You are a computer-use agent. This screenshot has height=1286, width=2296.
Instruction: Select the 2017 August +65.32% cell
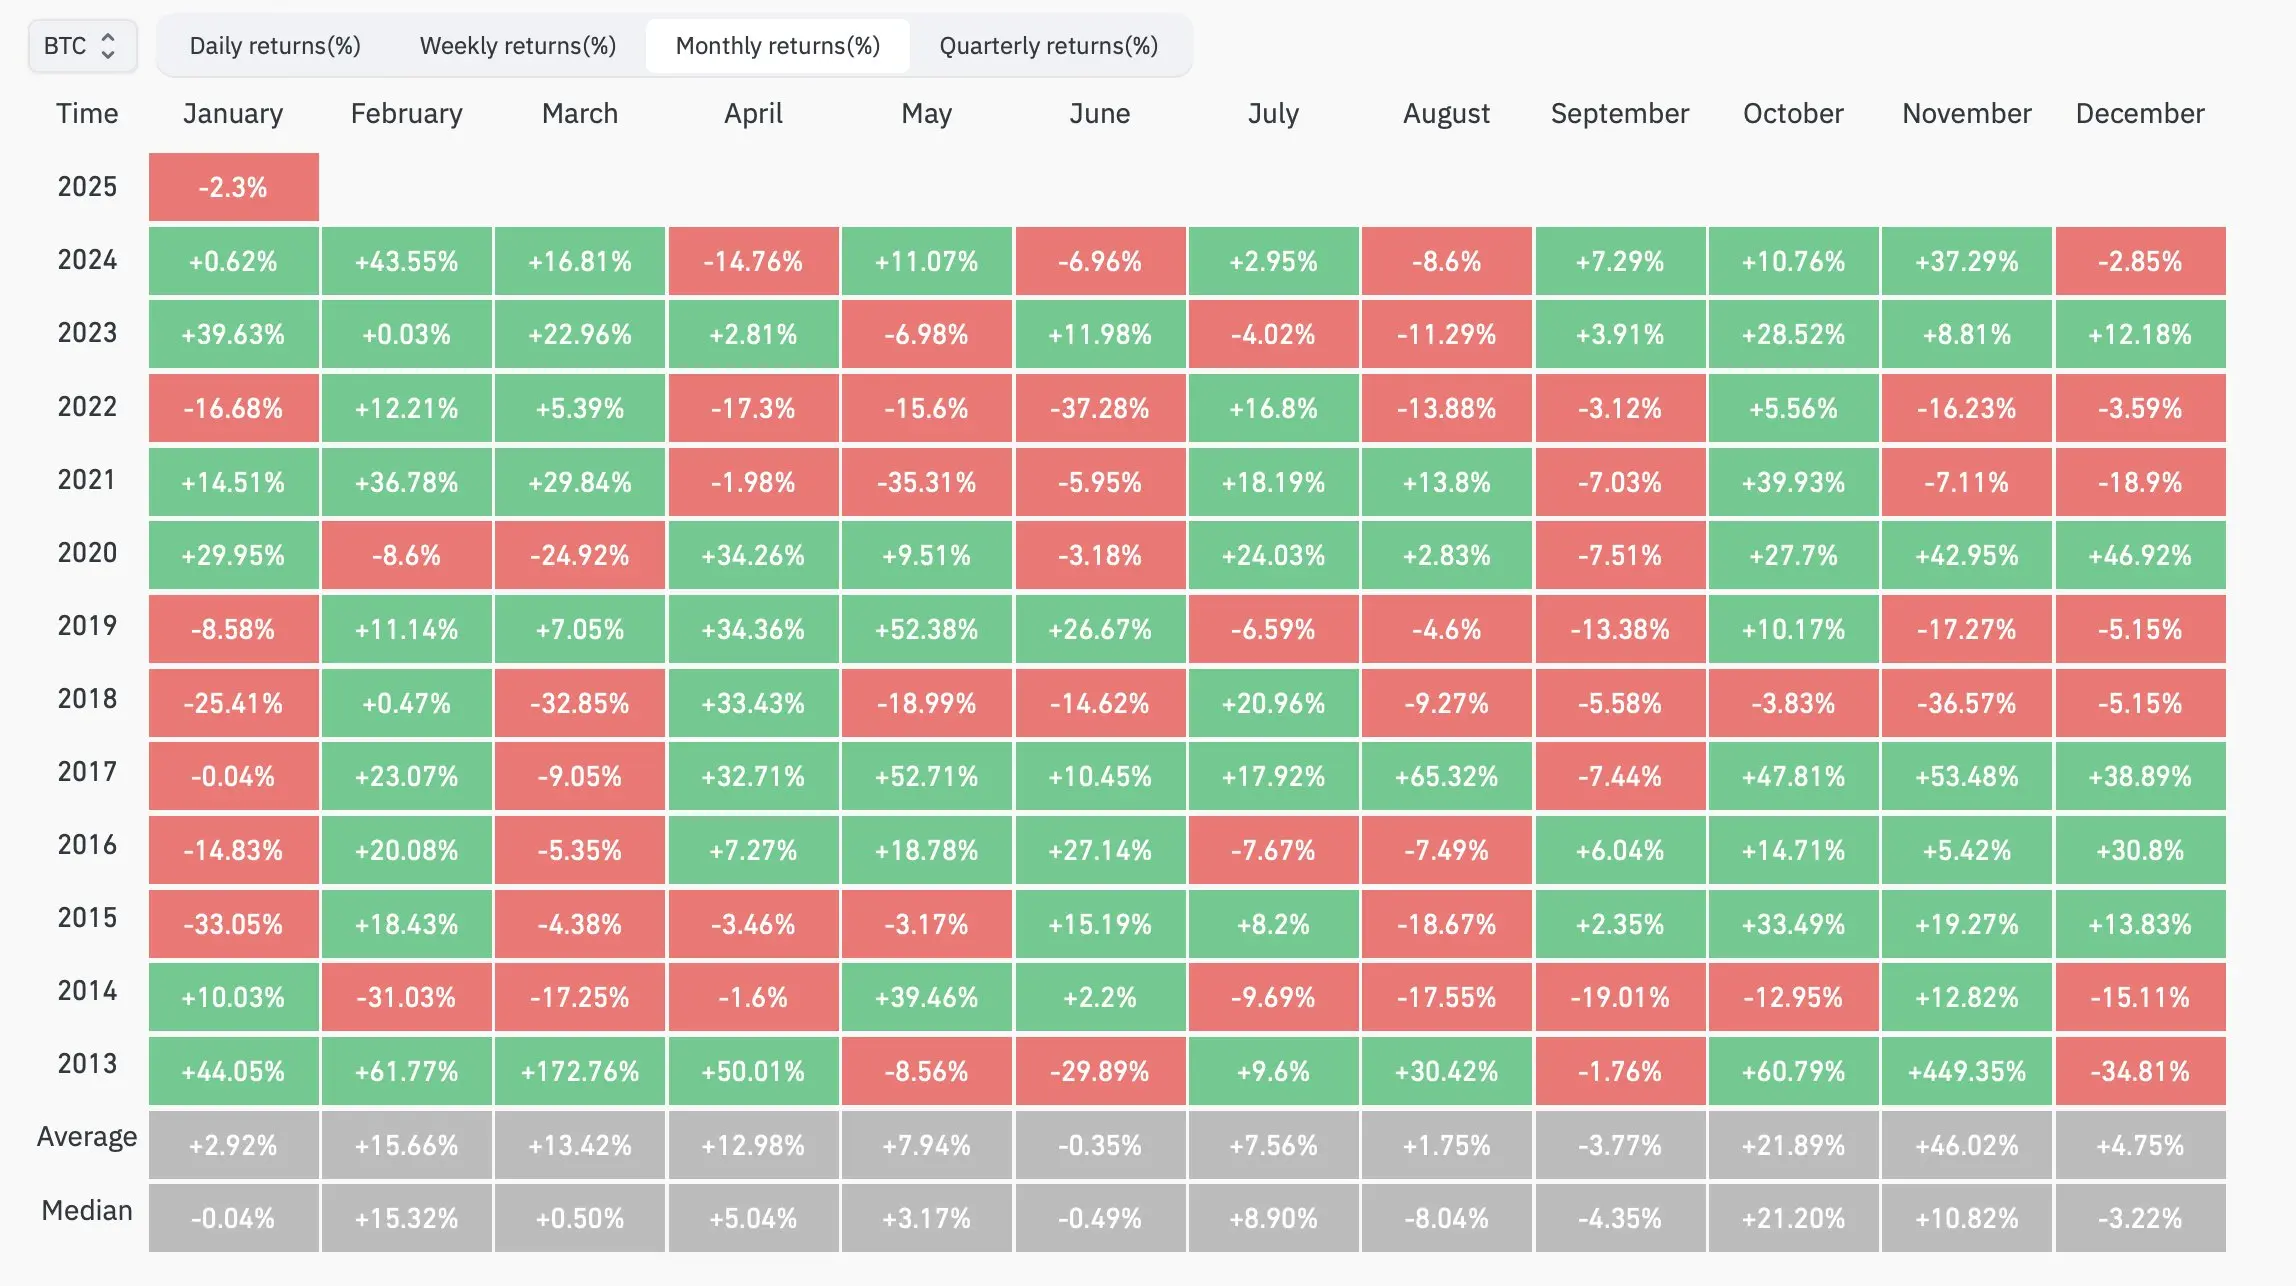[1446, 776]
